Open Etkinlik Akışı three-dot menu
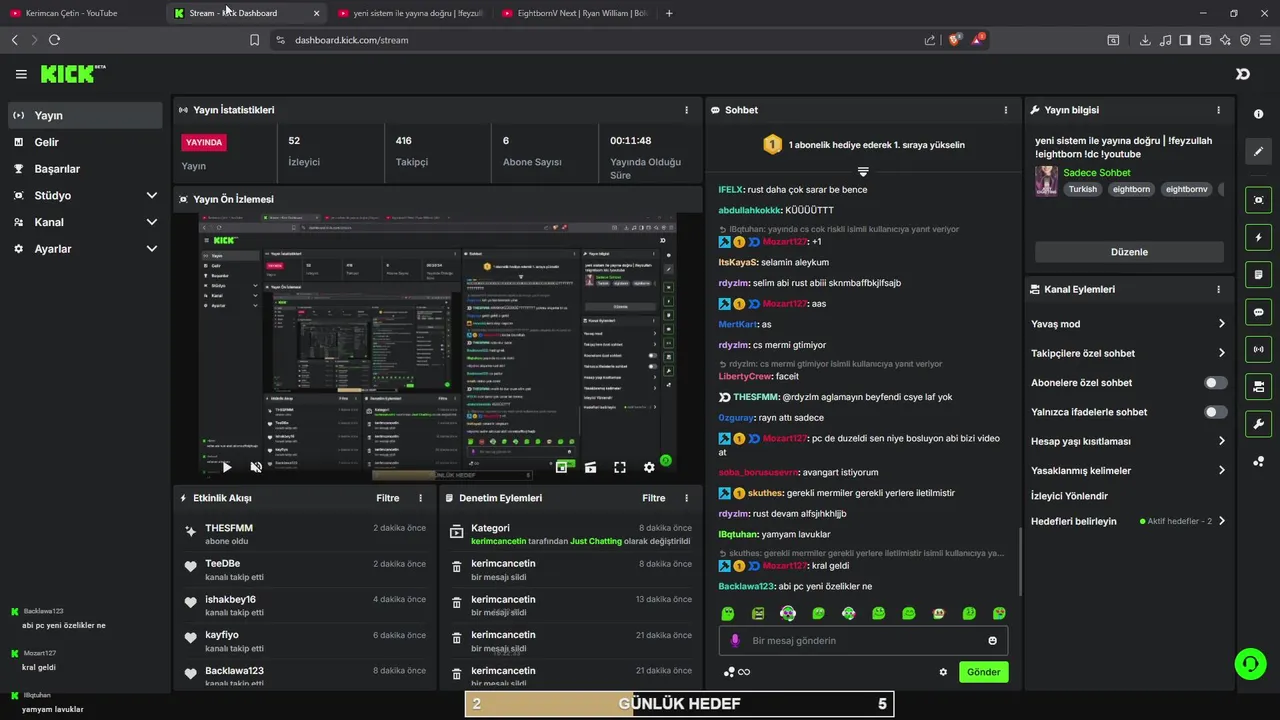This screenshot has height=720, width=1280. 420,498
